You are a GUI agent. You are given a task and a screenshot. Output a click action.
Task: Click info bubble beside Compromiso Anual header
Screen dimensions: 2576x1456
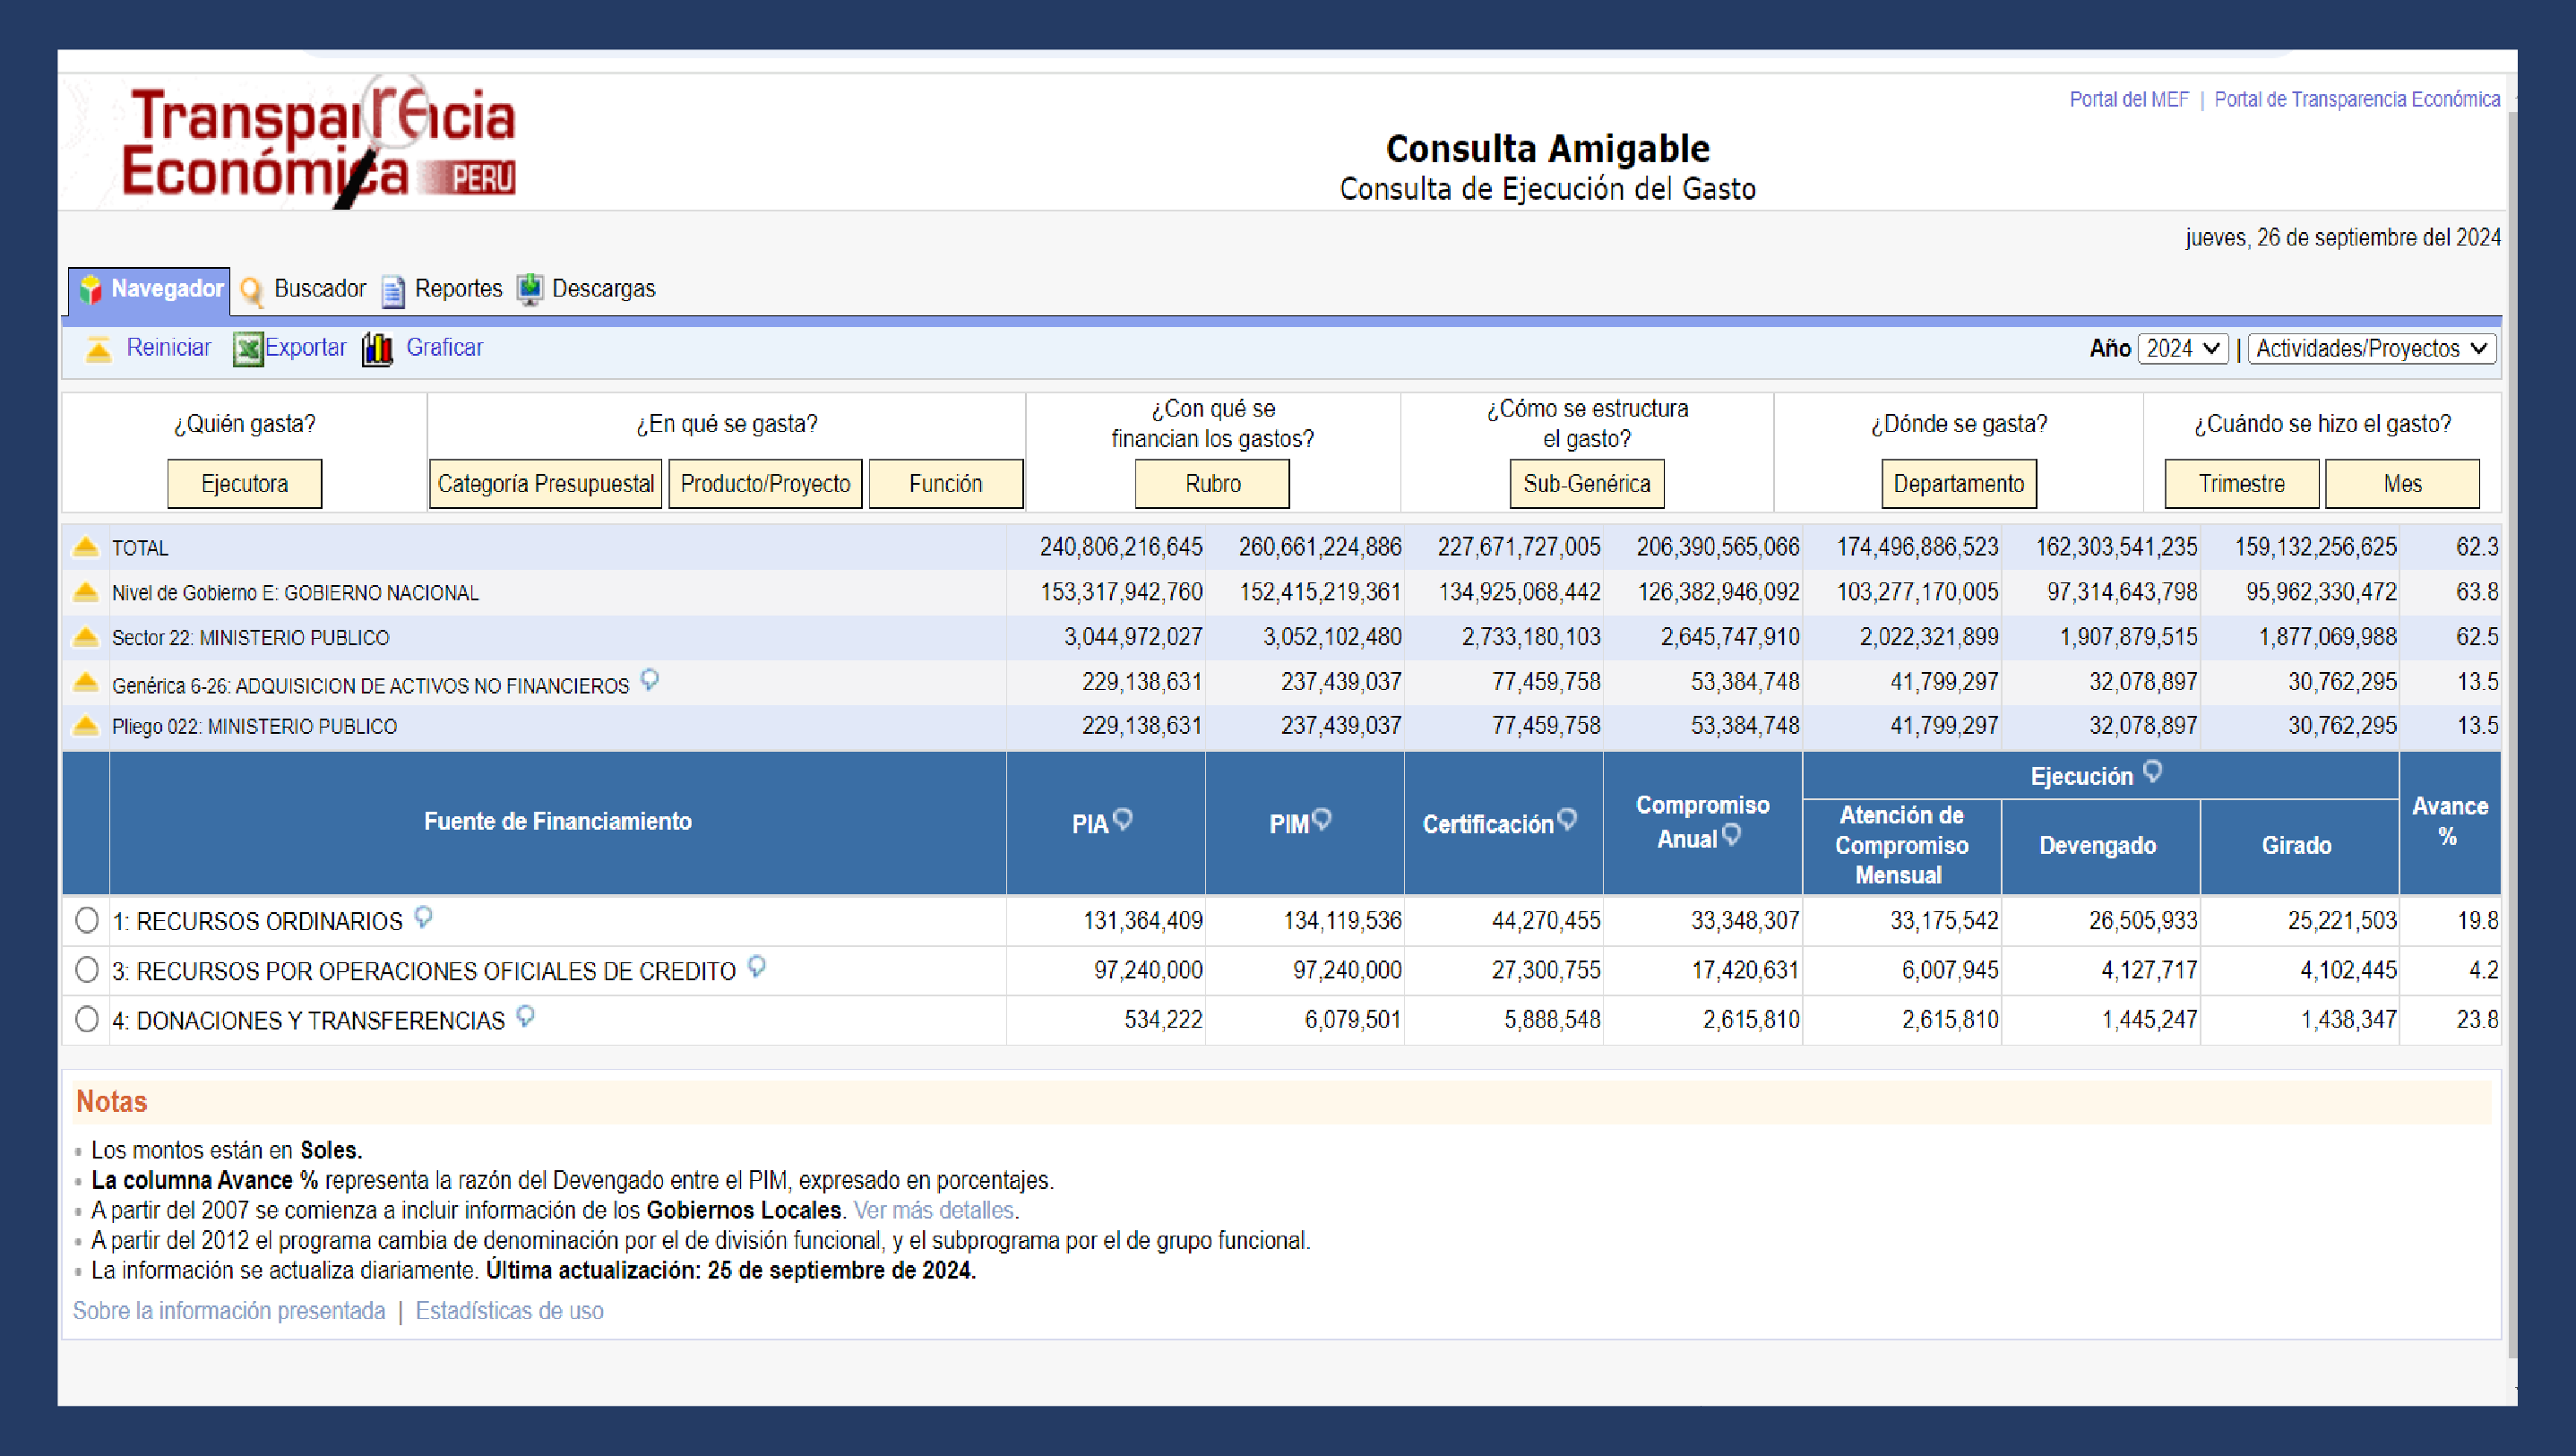click(1731, 834)
